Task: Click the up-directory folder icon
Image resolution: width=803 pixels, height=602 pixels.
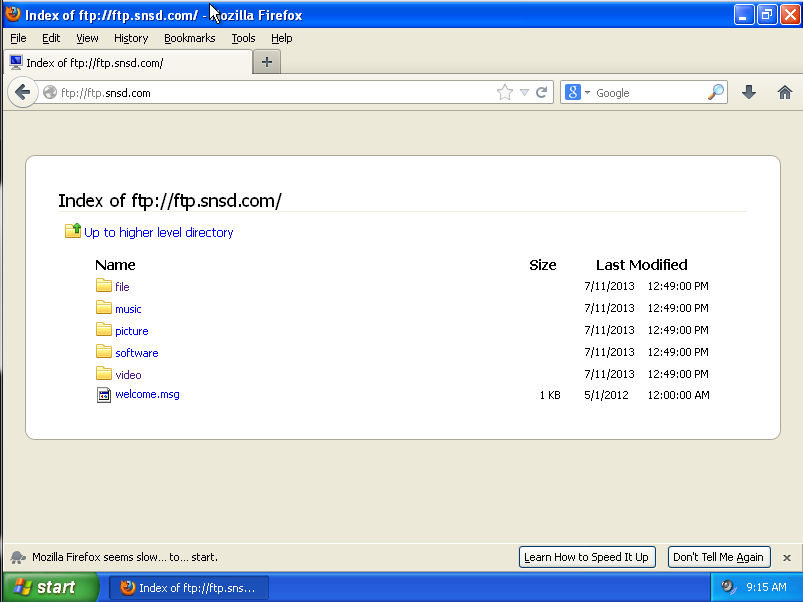Action: tap(73, 231)
